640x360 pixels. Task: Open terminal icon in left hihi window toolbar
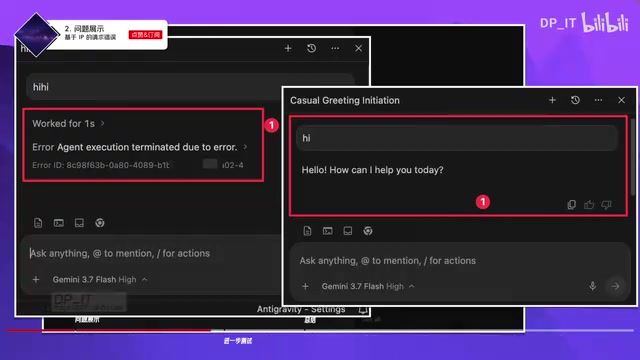[x=59, y=223]
